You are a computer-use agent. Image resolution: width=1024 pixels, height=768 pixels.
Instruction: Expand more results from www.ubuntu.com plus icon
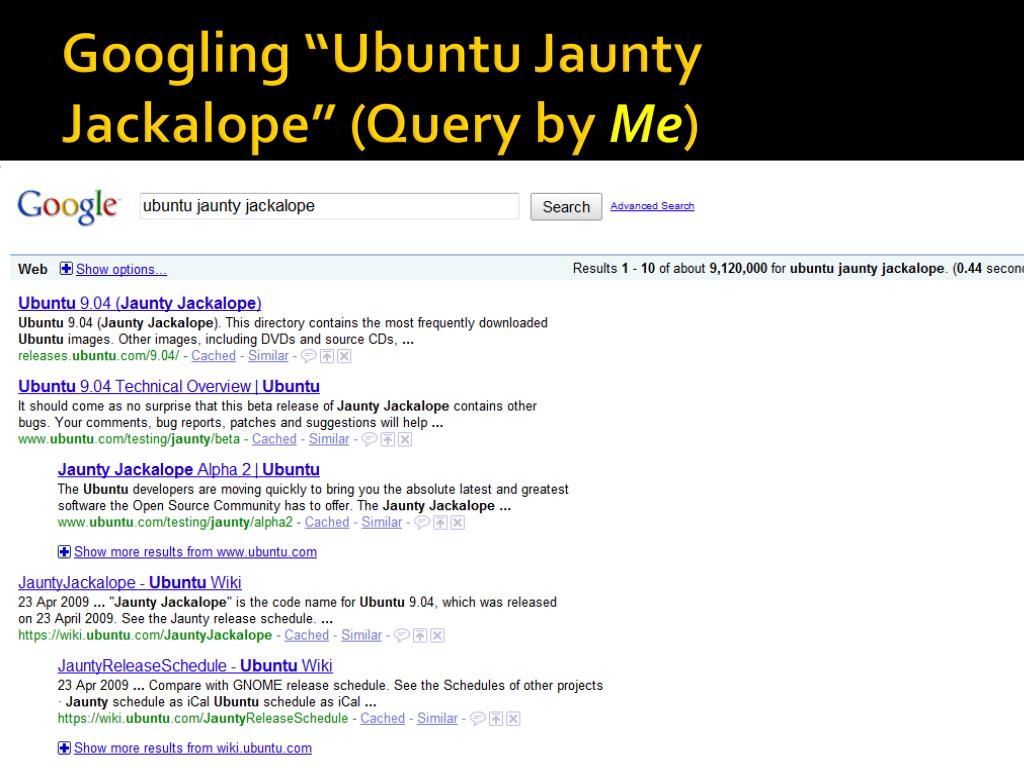tap(64, 552)
